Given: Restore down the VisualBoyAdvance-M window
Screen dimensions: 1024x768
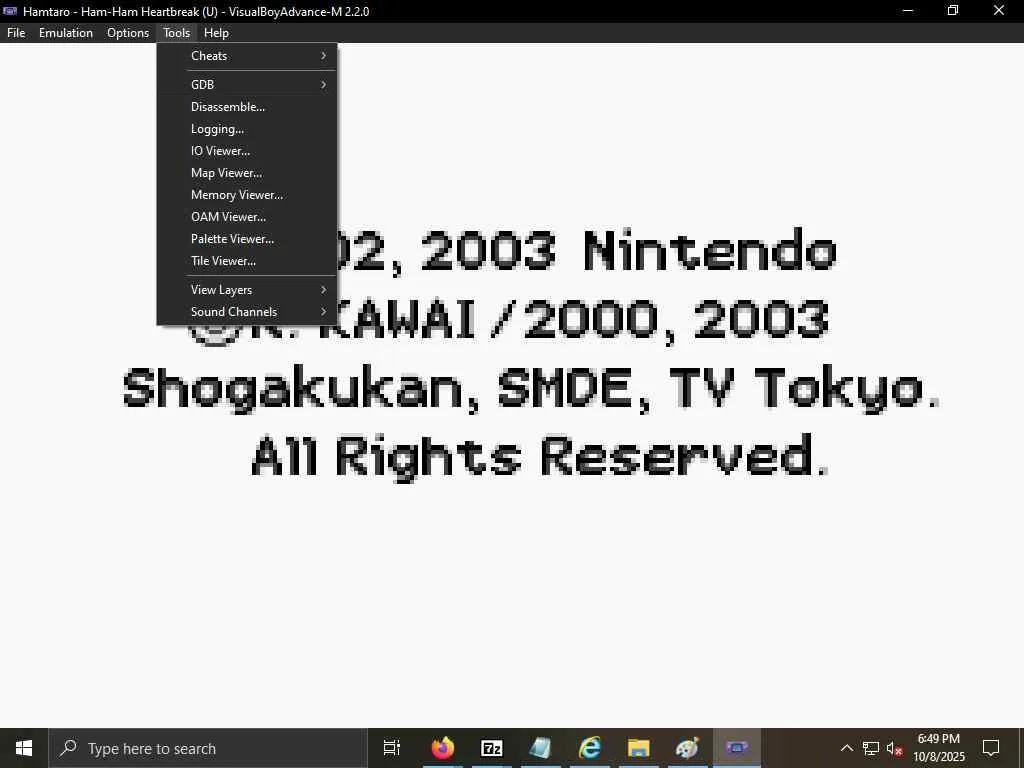Looking at the screenshot, I should 953,11.
